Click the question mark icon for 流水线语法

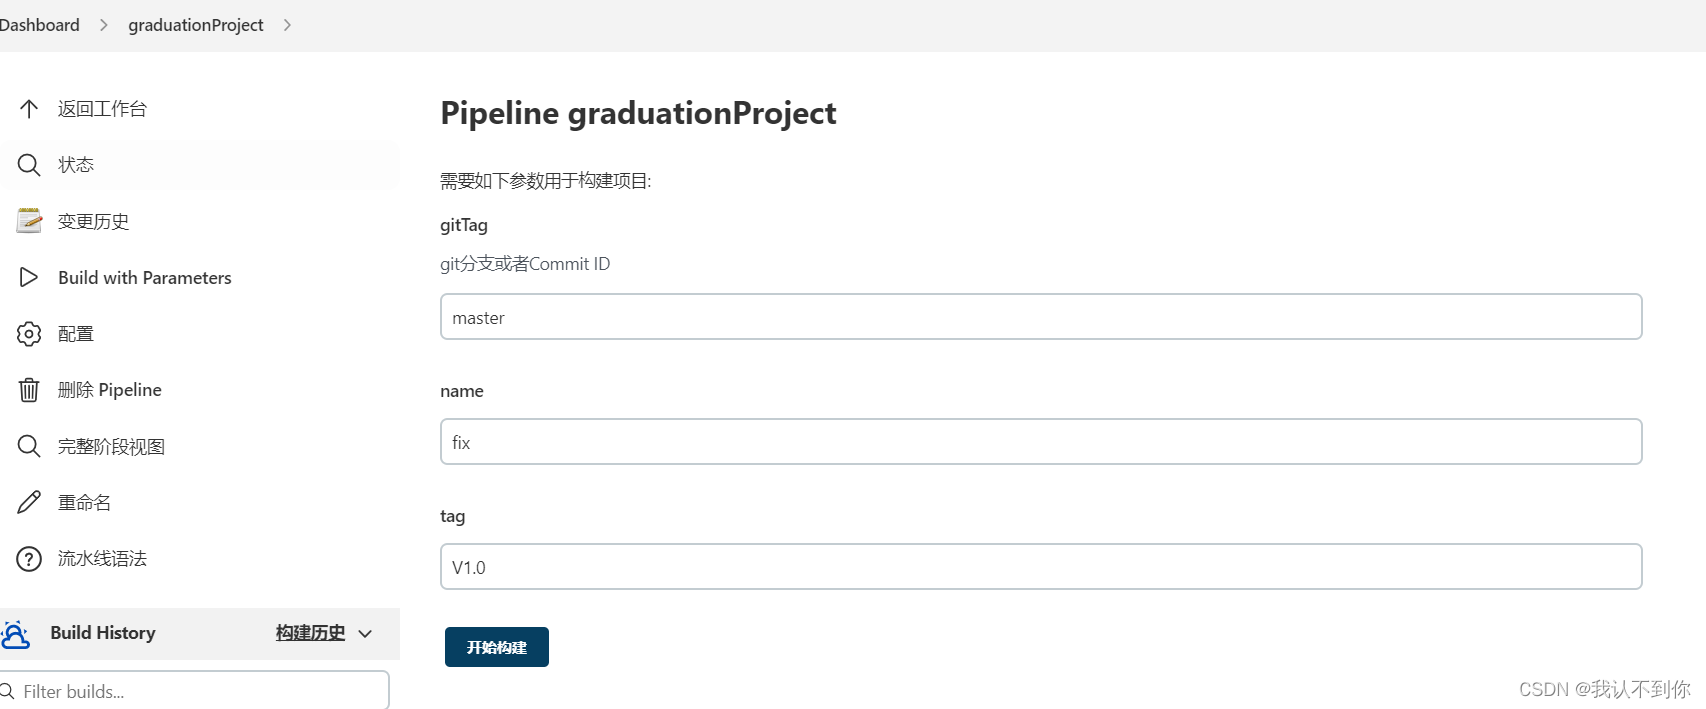click(29, 559)
